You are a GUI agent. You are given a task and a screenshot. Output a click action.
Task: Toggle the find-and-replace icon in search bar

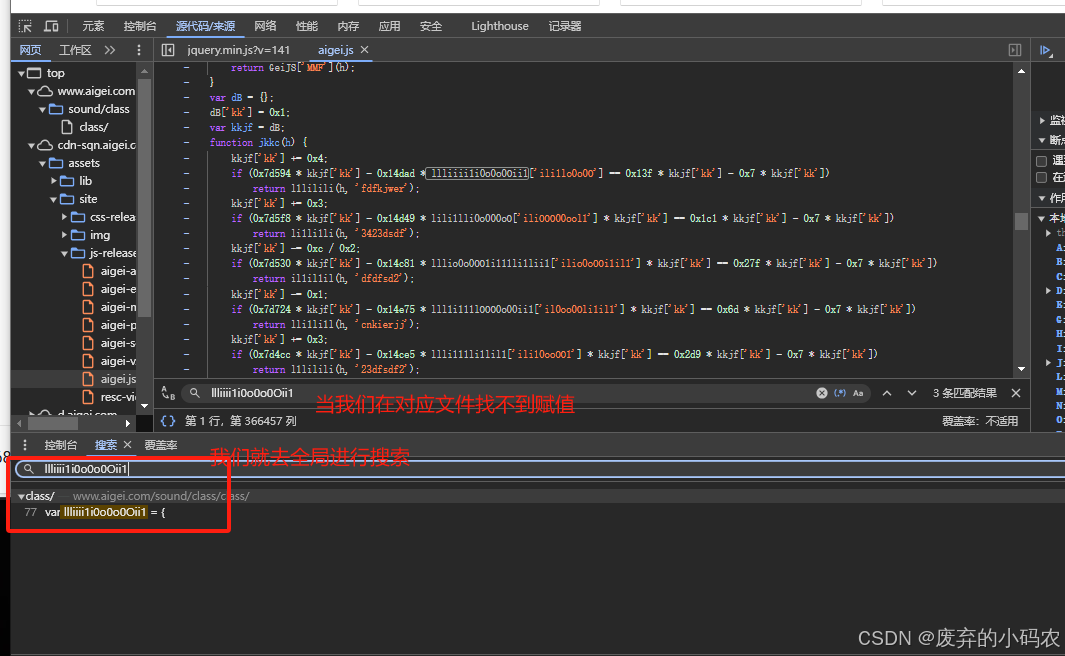click(x=168, y=393)
